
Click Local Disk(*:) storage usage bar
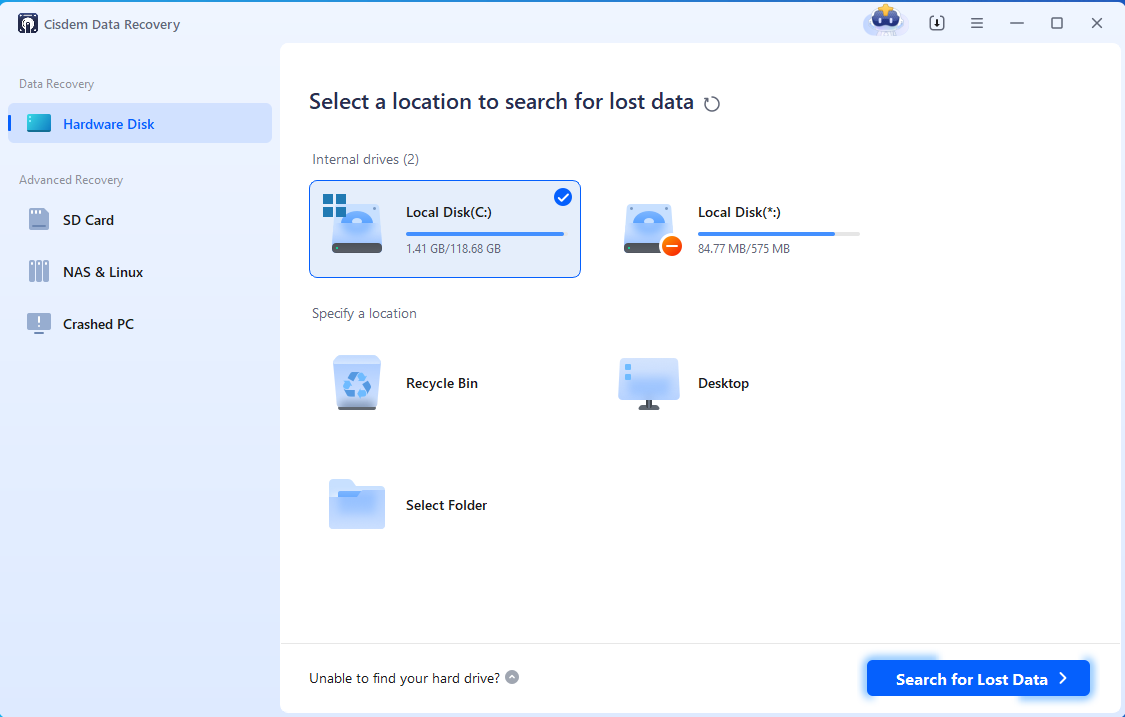click(778, 233)
